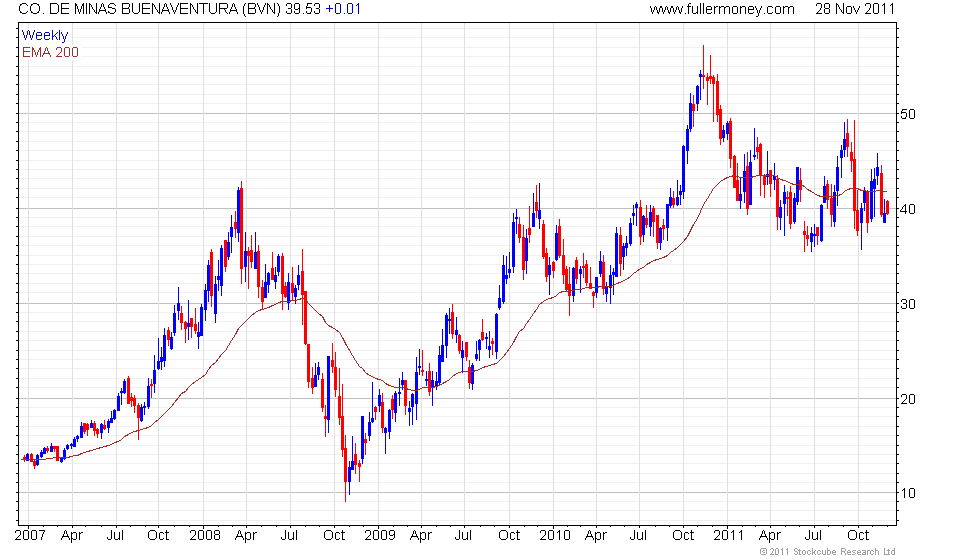
Task: Click the 2007 year label on time axis
Action: [30, 536]
